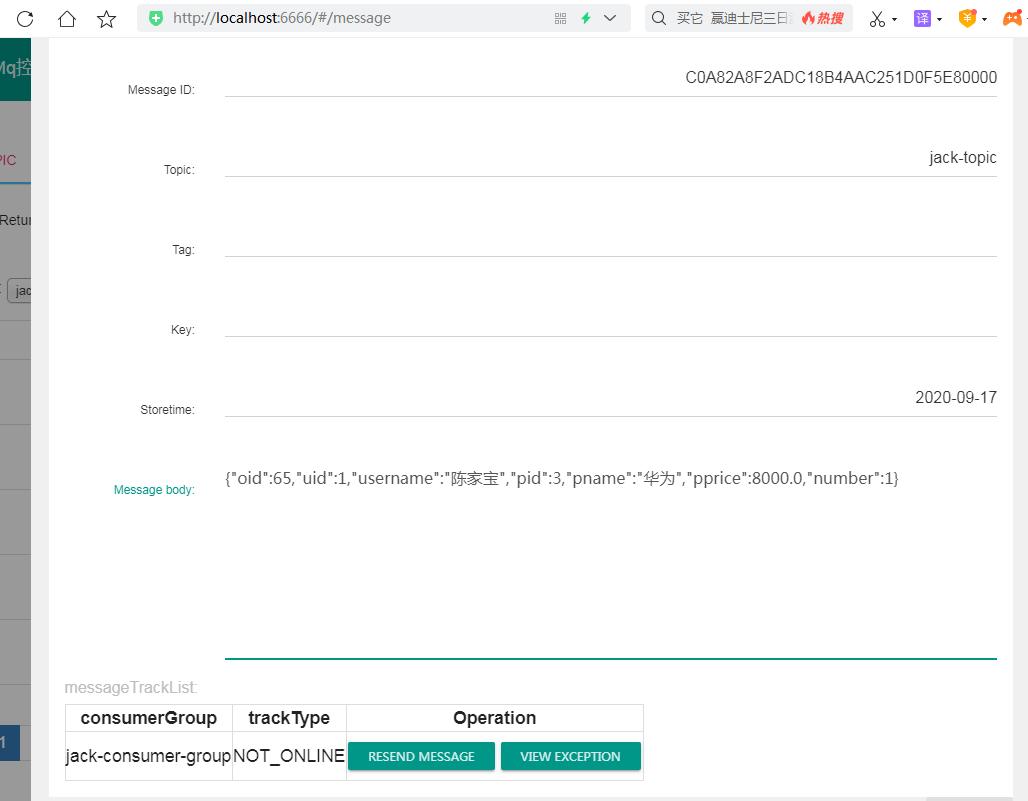Open the purple translate icon
The width and height of the screenshot is (1028, 801).
click(921, 17)
